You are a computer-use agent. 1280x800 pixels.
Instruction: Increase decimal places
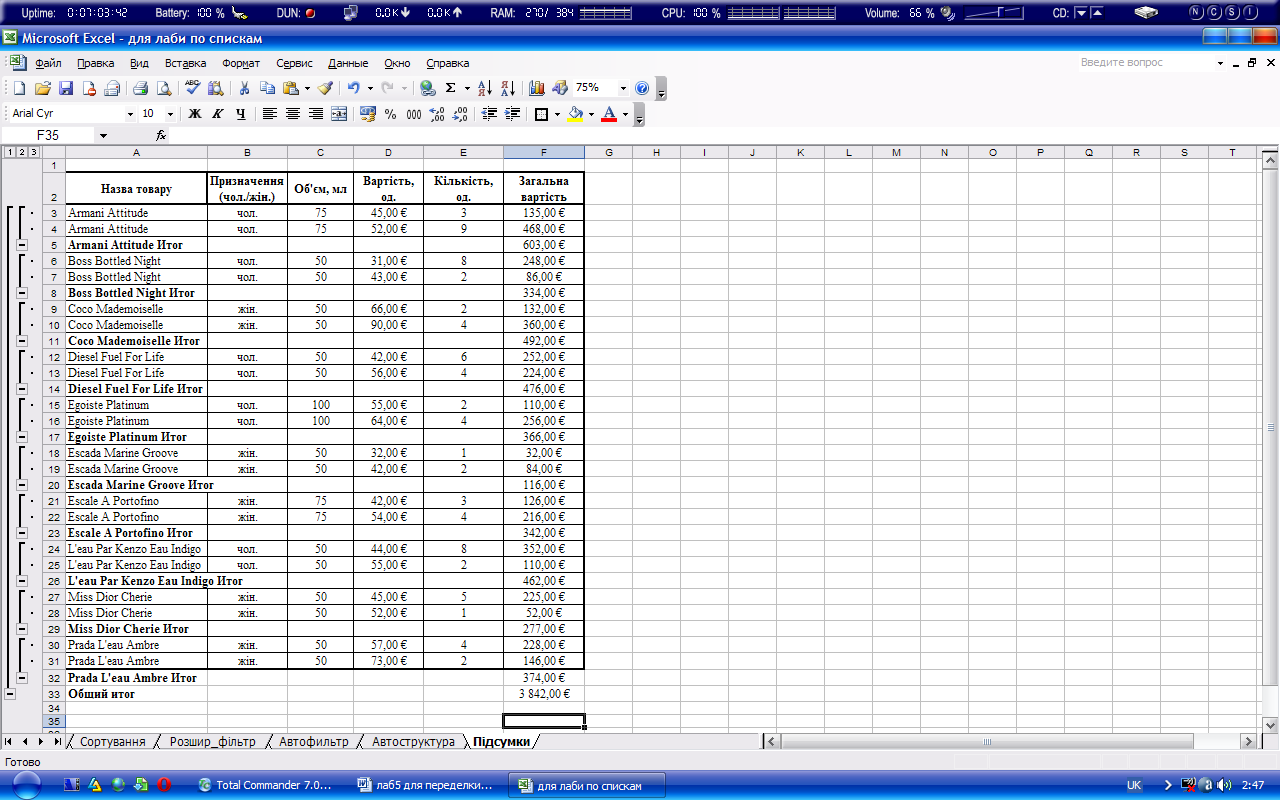(437, 114)
